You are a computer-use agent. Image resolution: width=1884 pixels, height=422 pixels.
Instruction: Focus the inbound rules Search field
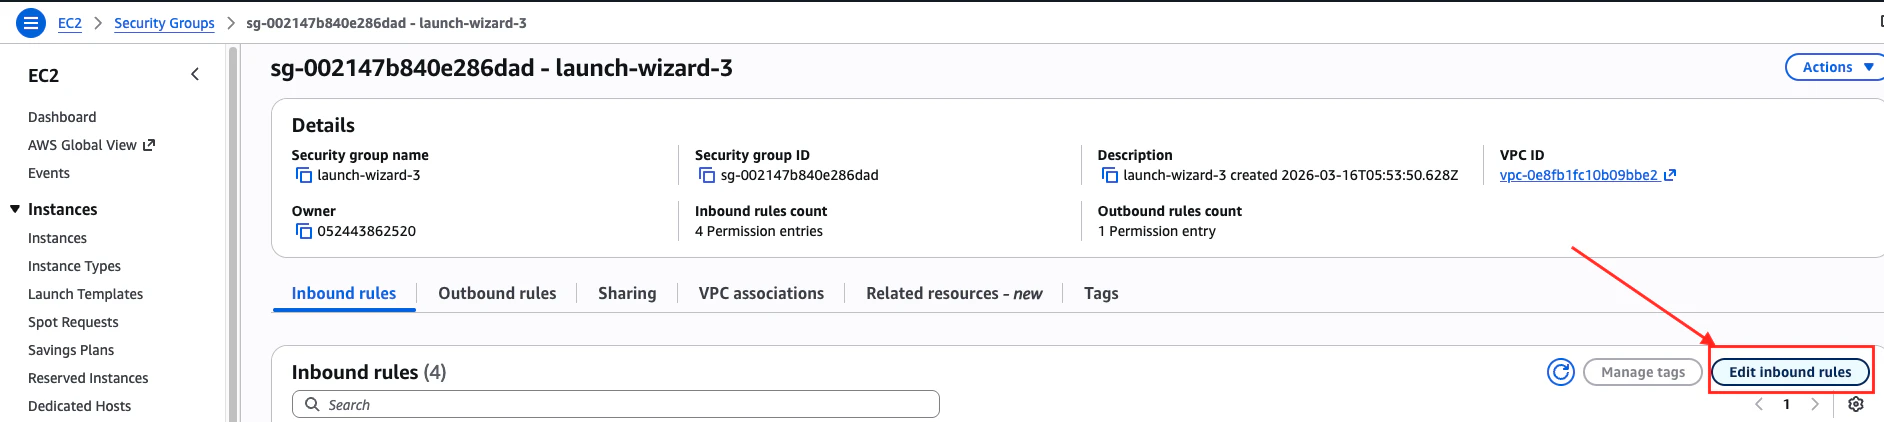click(616, 404)
